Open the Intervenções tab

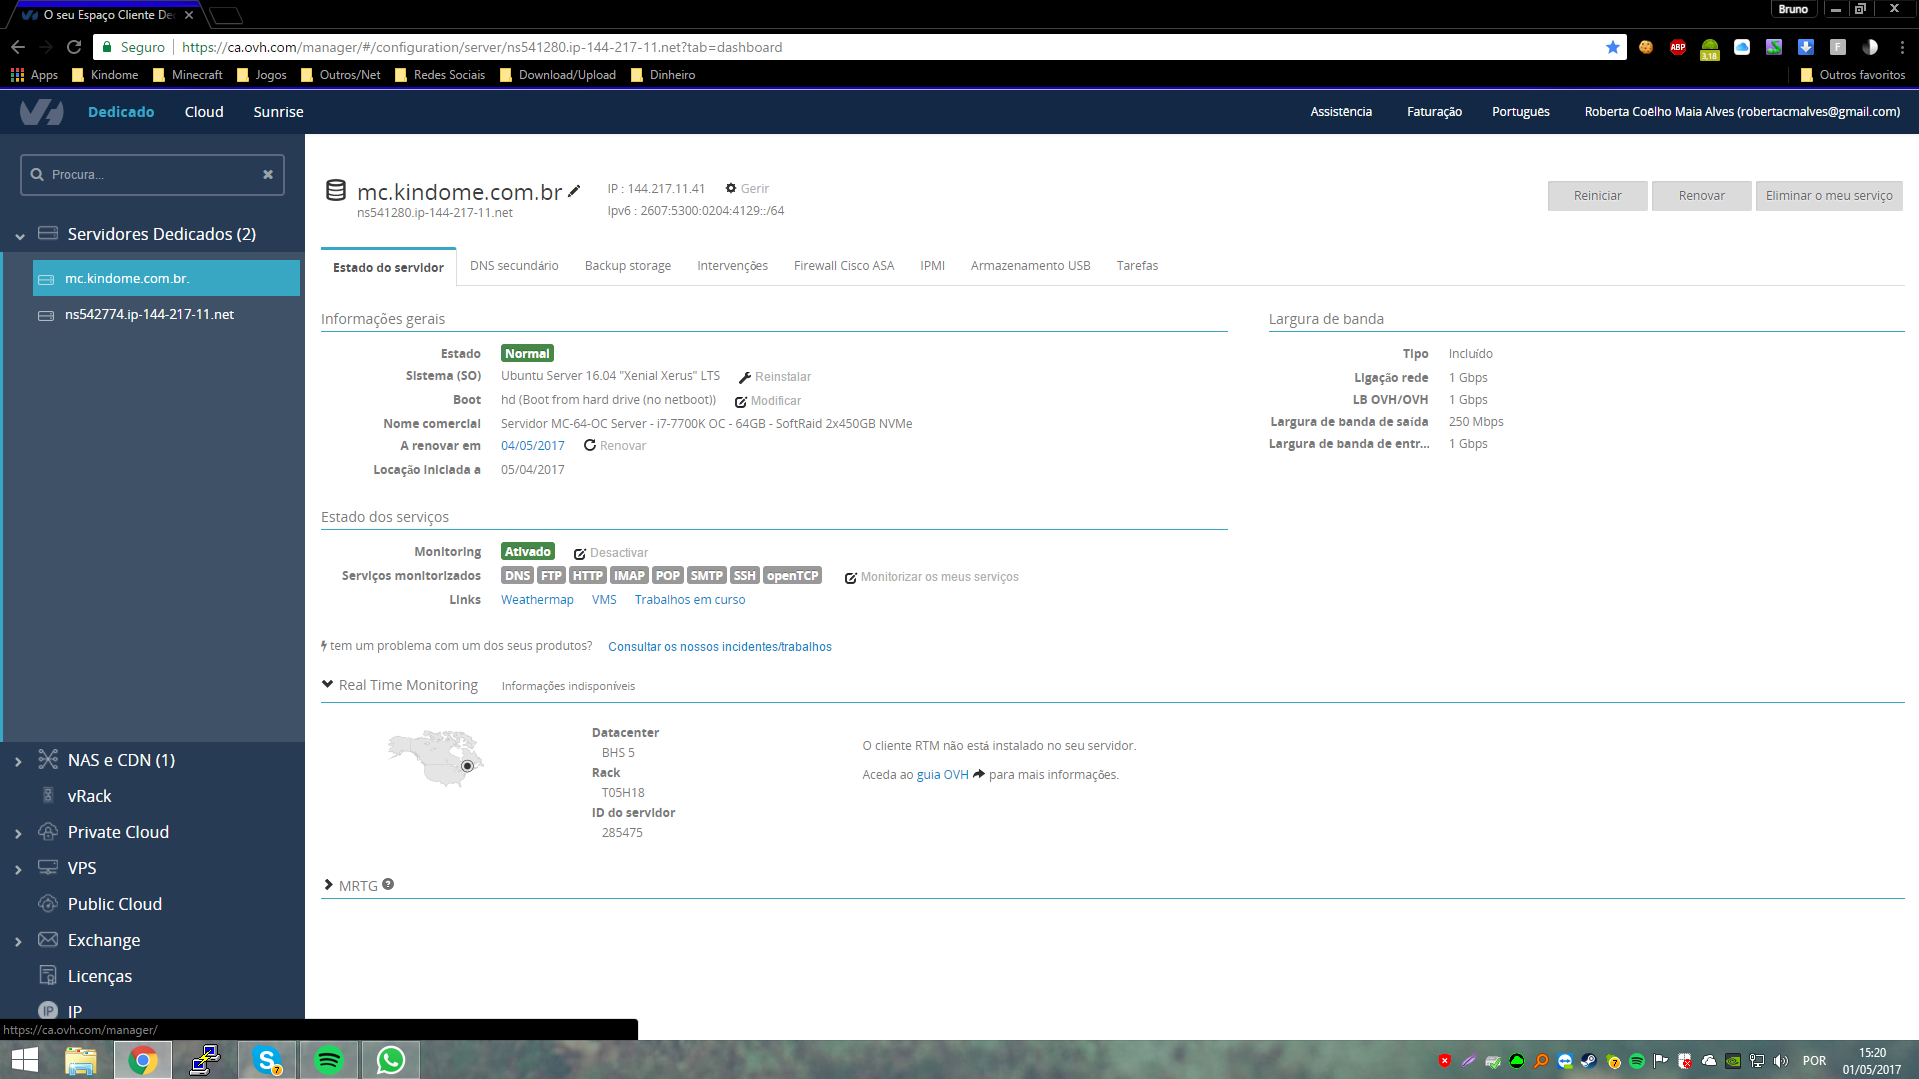(732, 266)
